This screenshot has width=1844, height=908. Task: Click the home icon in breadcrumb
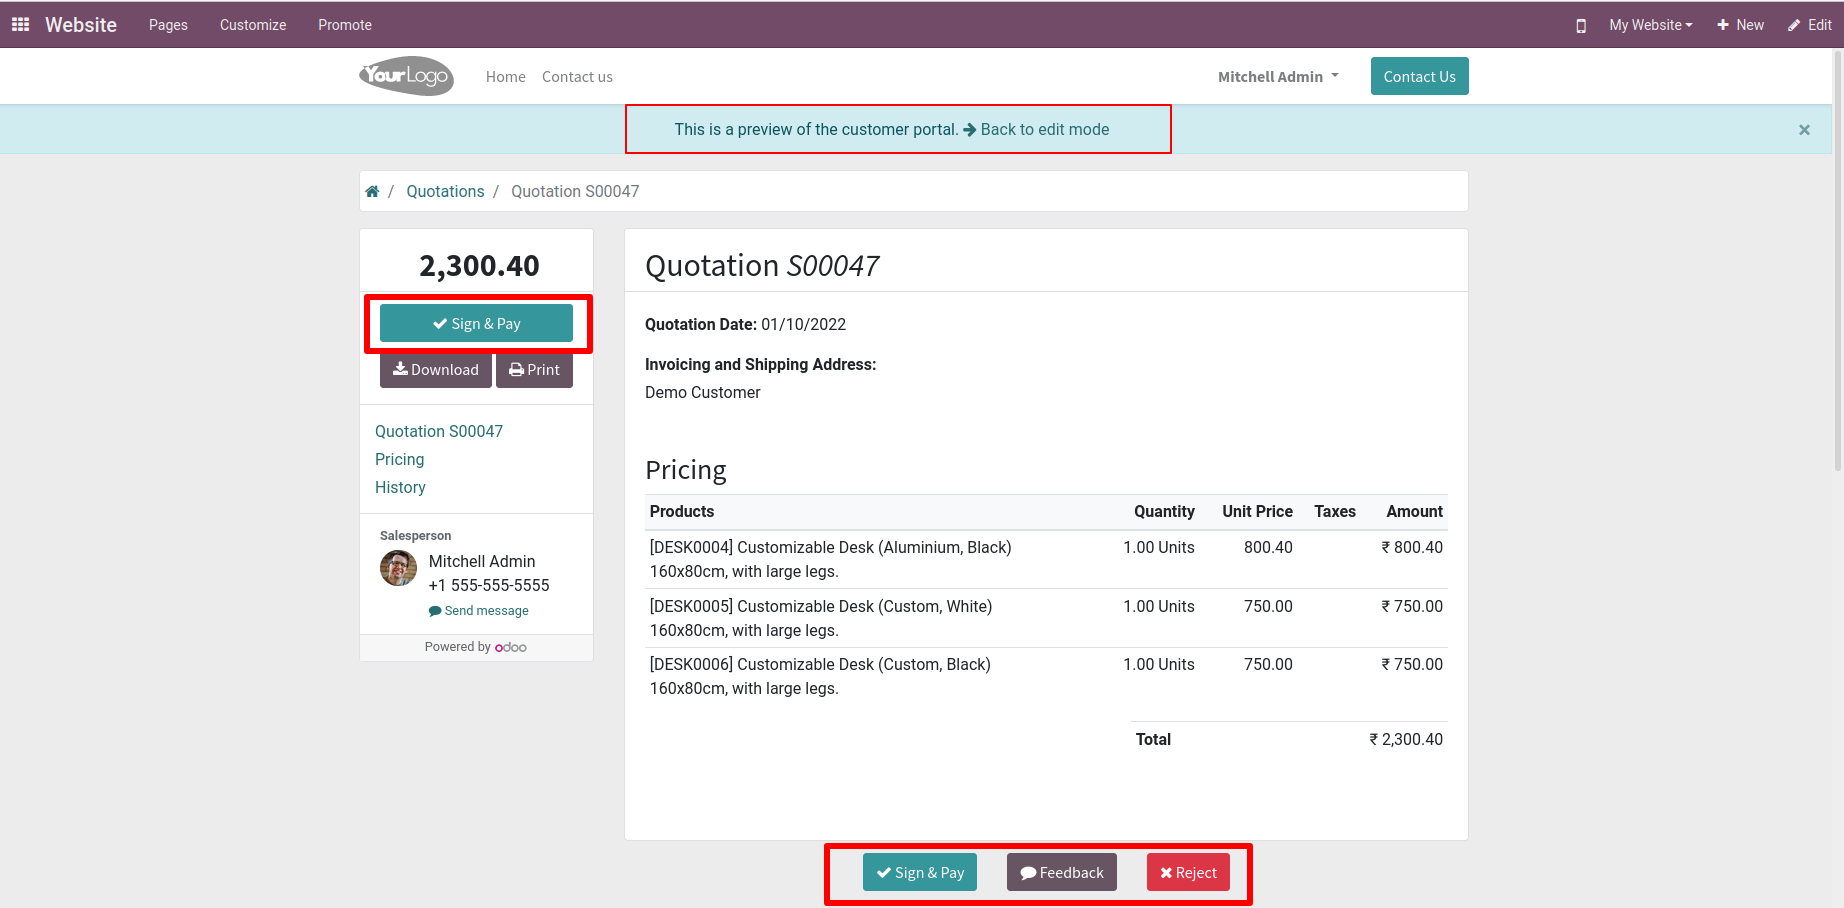[372, 191]
